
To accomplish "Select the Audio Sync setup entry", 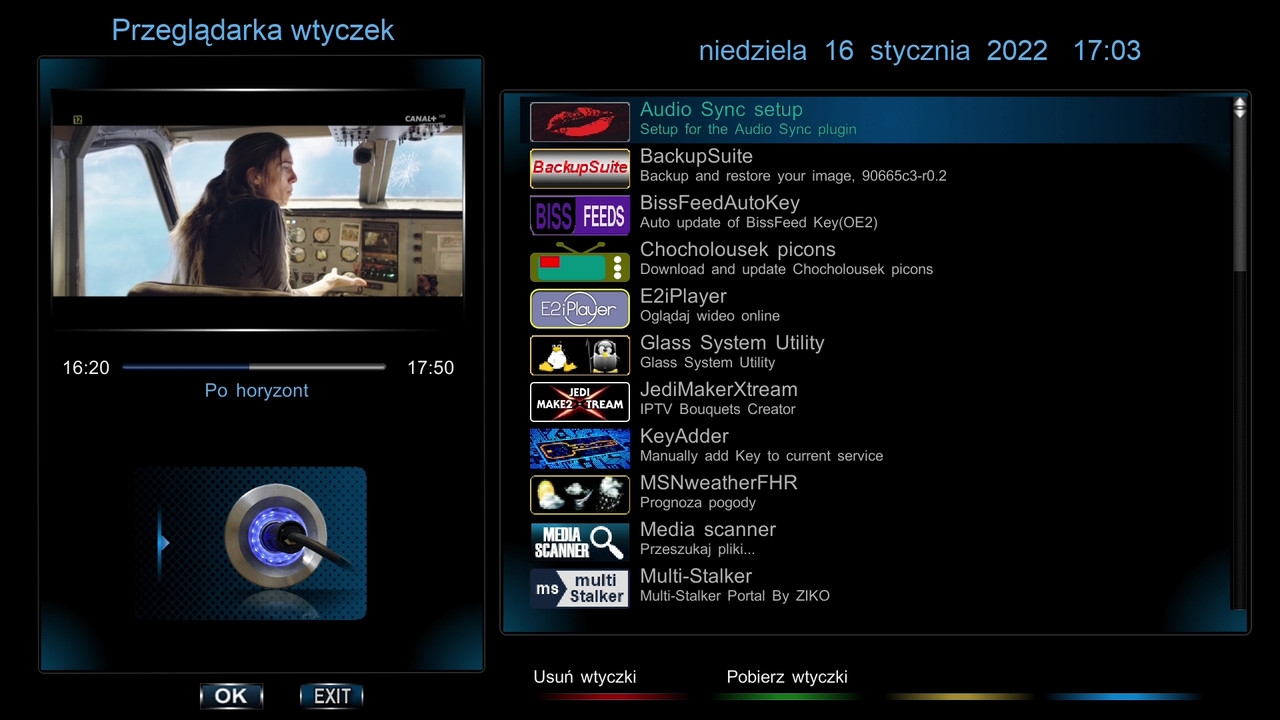I will (875, 119).
